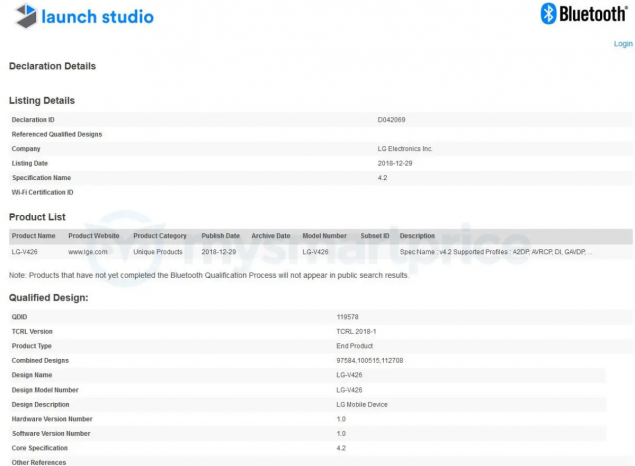Open the www.lge.com product website
Image resolution: width=635 pixels, height=466 pixels.
[87, 252]
